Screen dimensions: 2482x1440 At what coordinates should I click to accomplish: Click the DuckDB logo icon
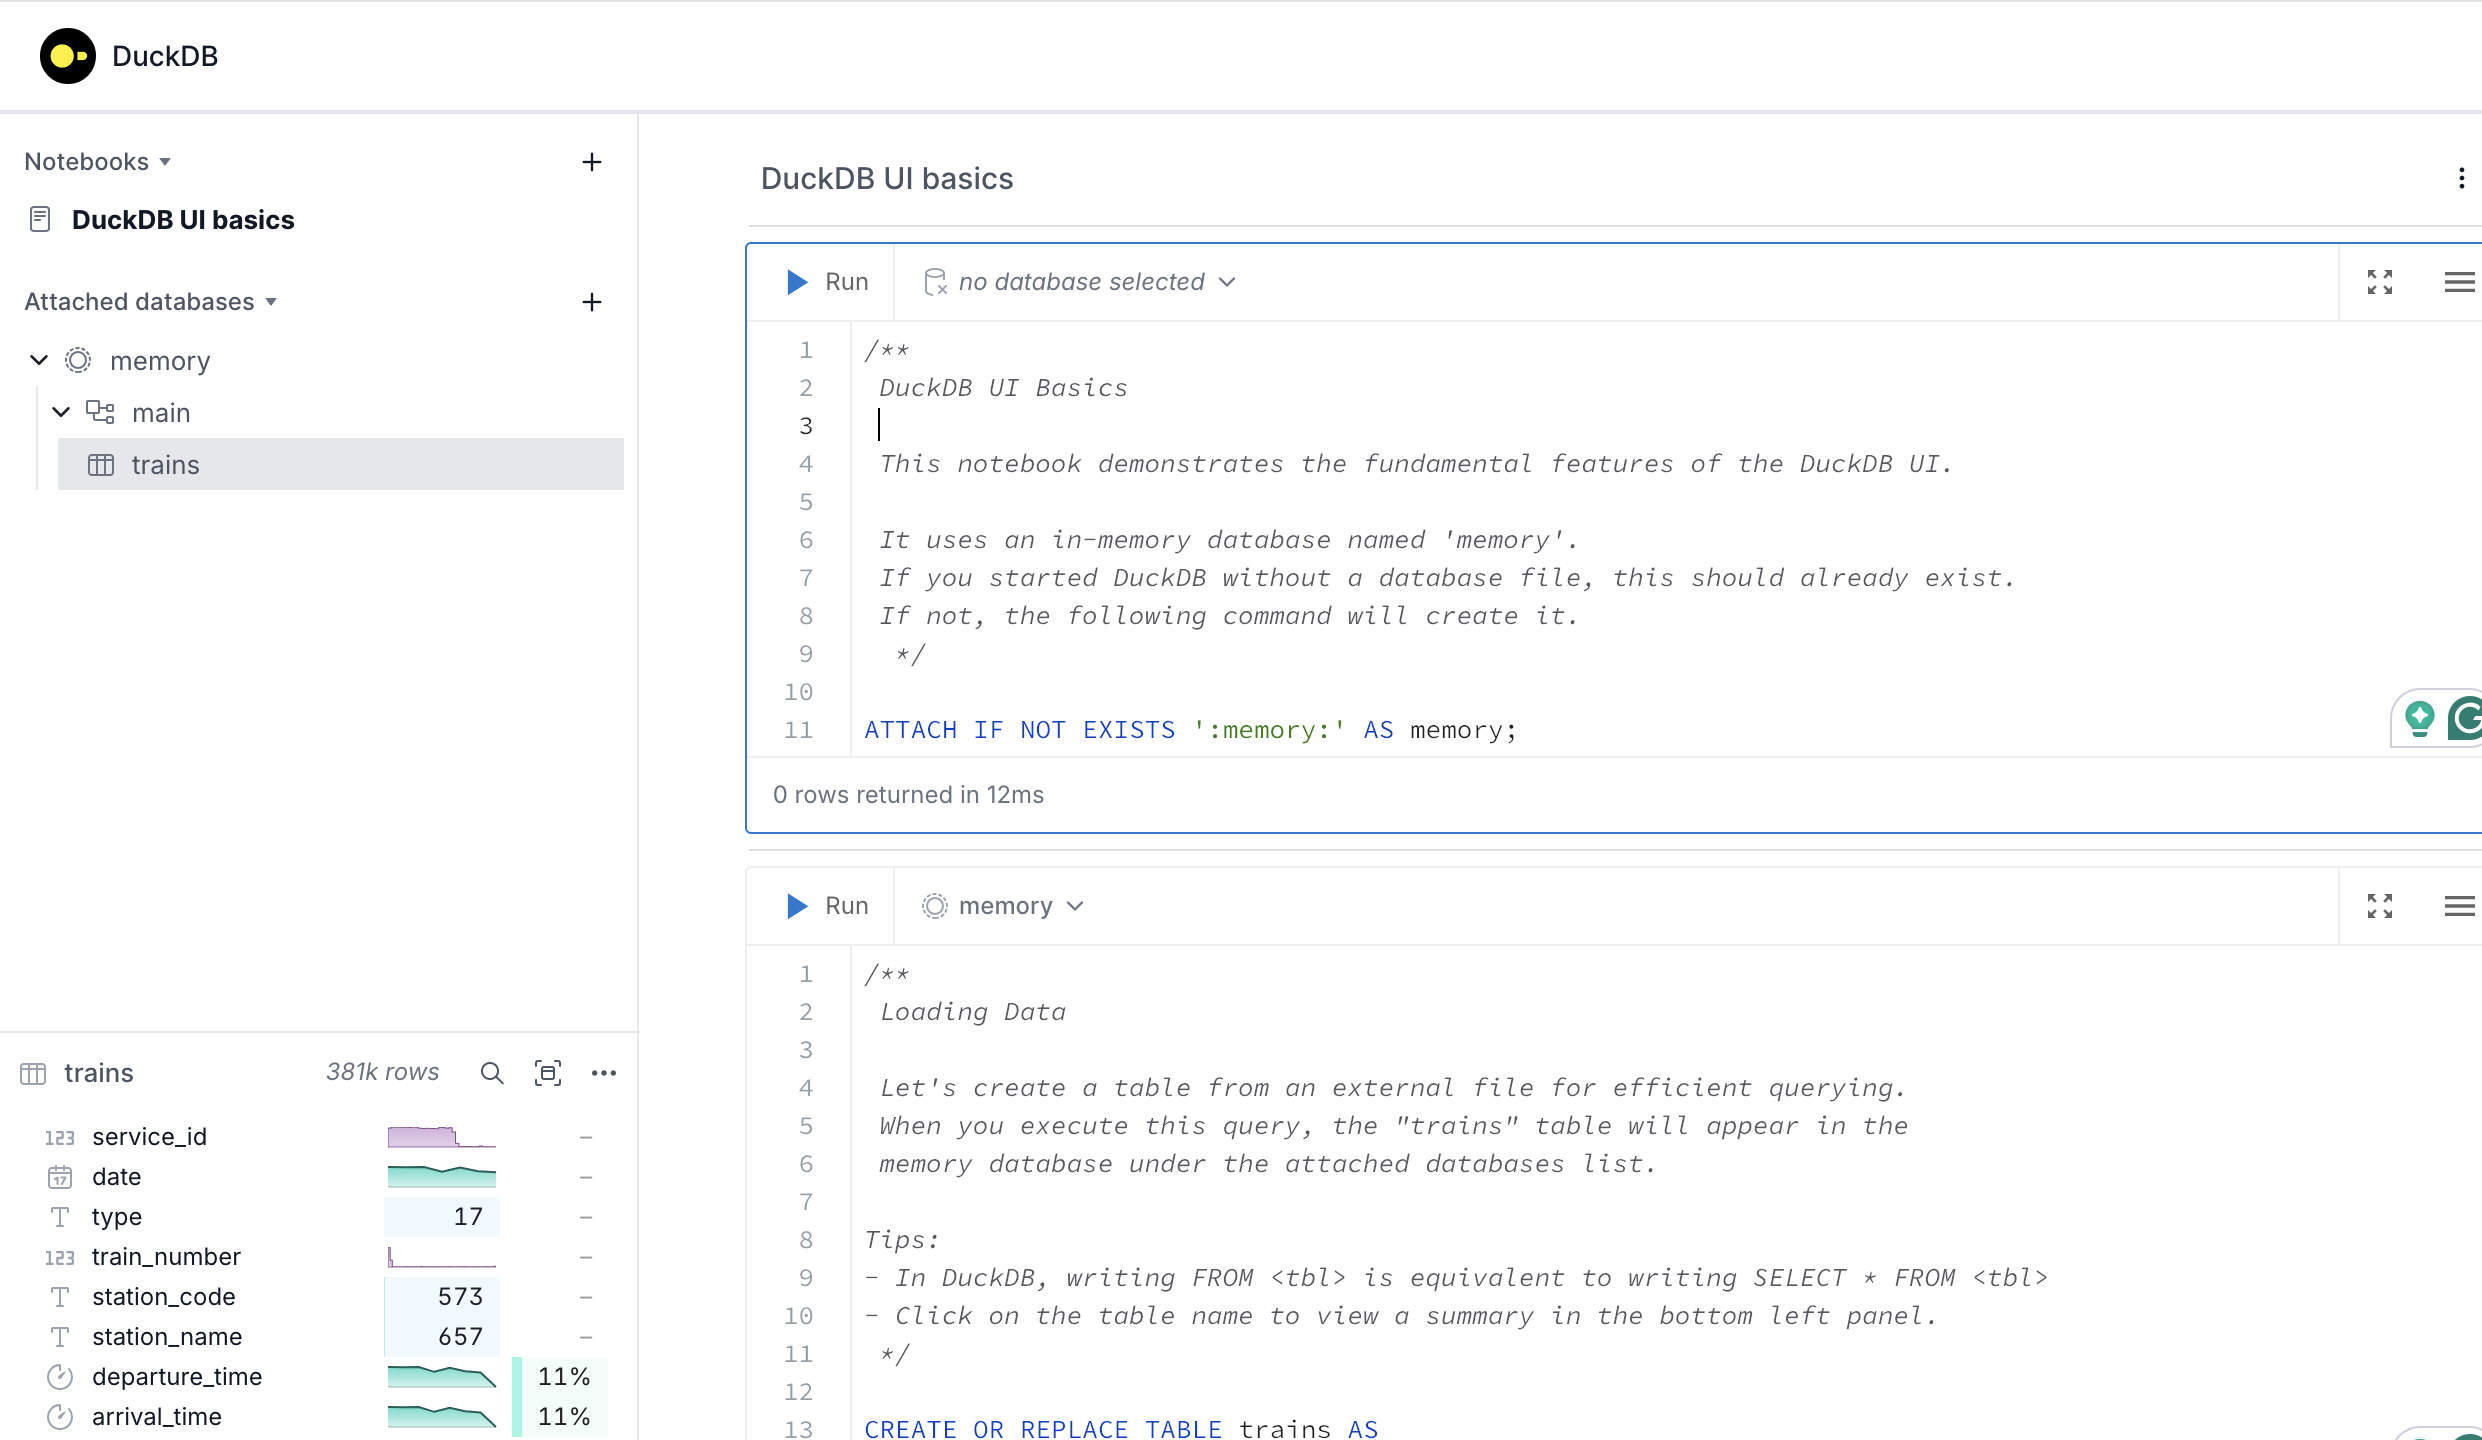[x=67, y=56]
